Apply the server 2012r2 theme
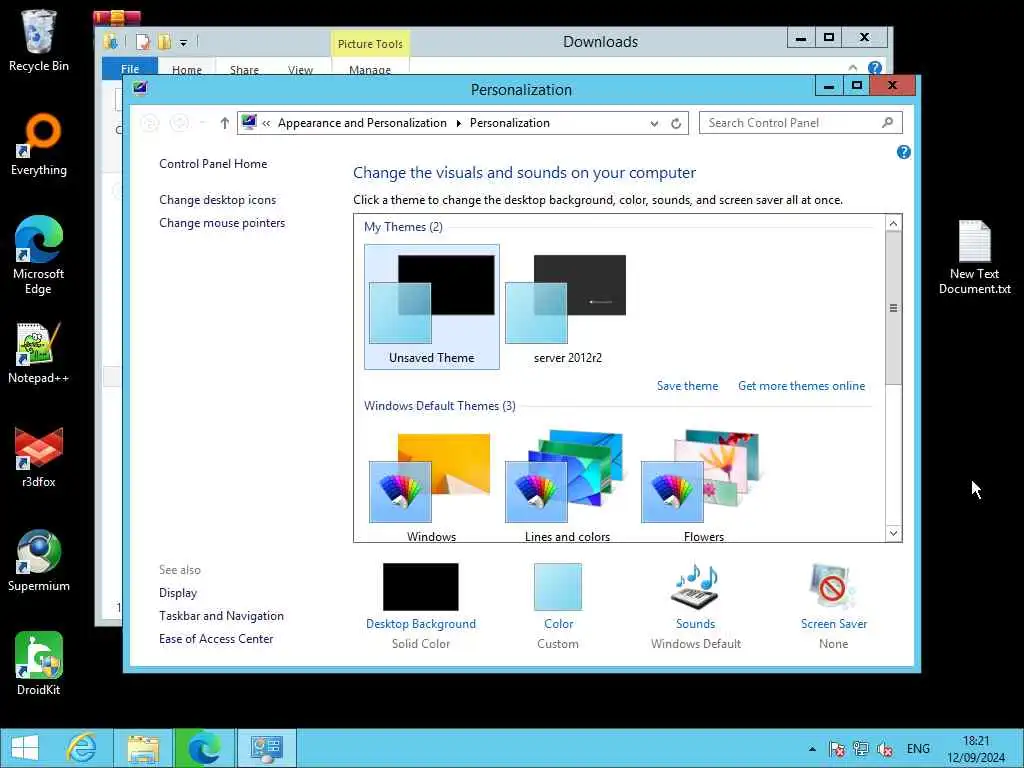Screen dimensions: 1024x768 (x=568, y=307)
